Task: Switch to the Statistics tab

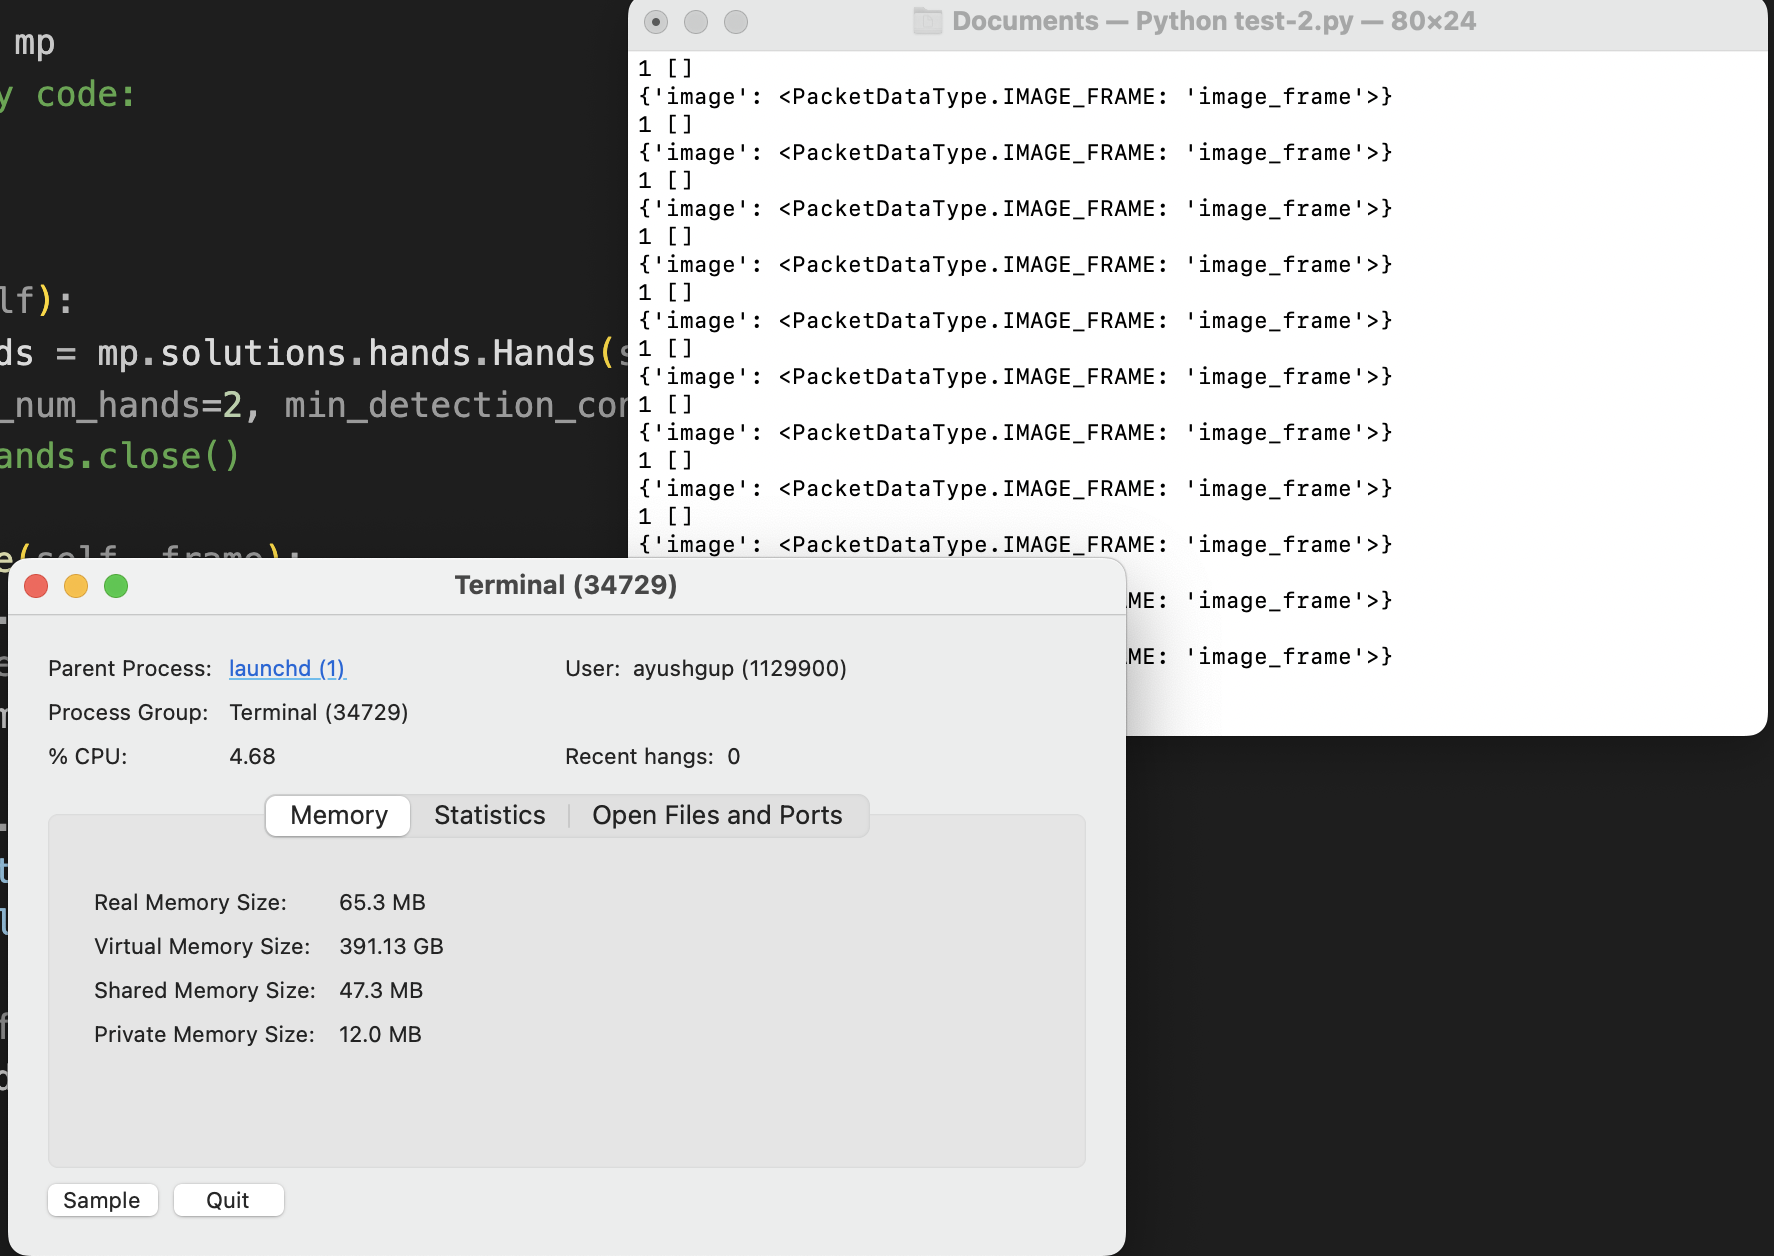Action: point(489,815)
